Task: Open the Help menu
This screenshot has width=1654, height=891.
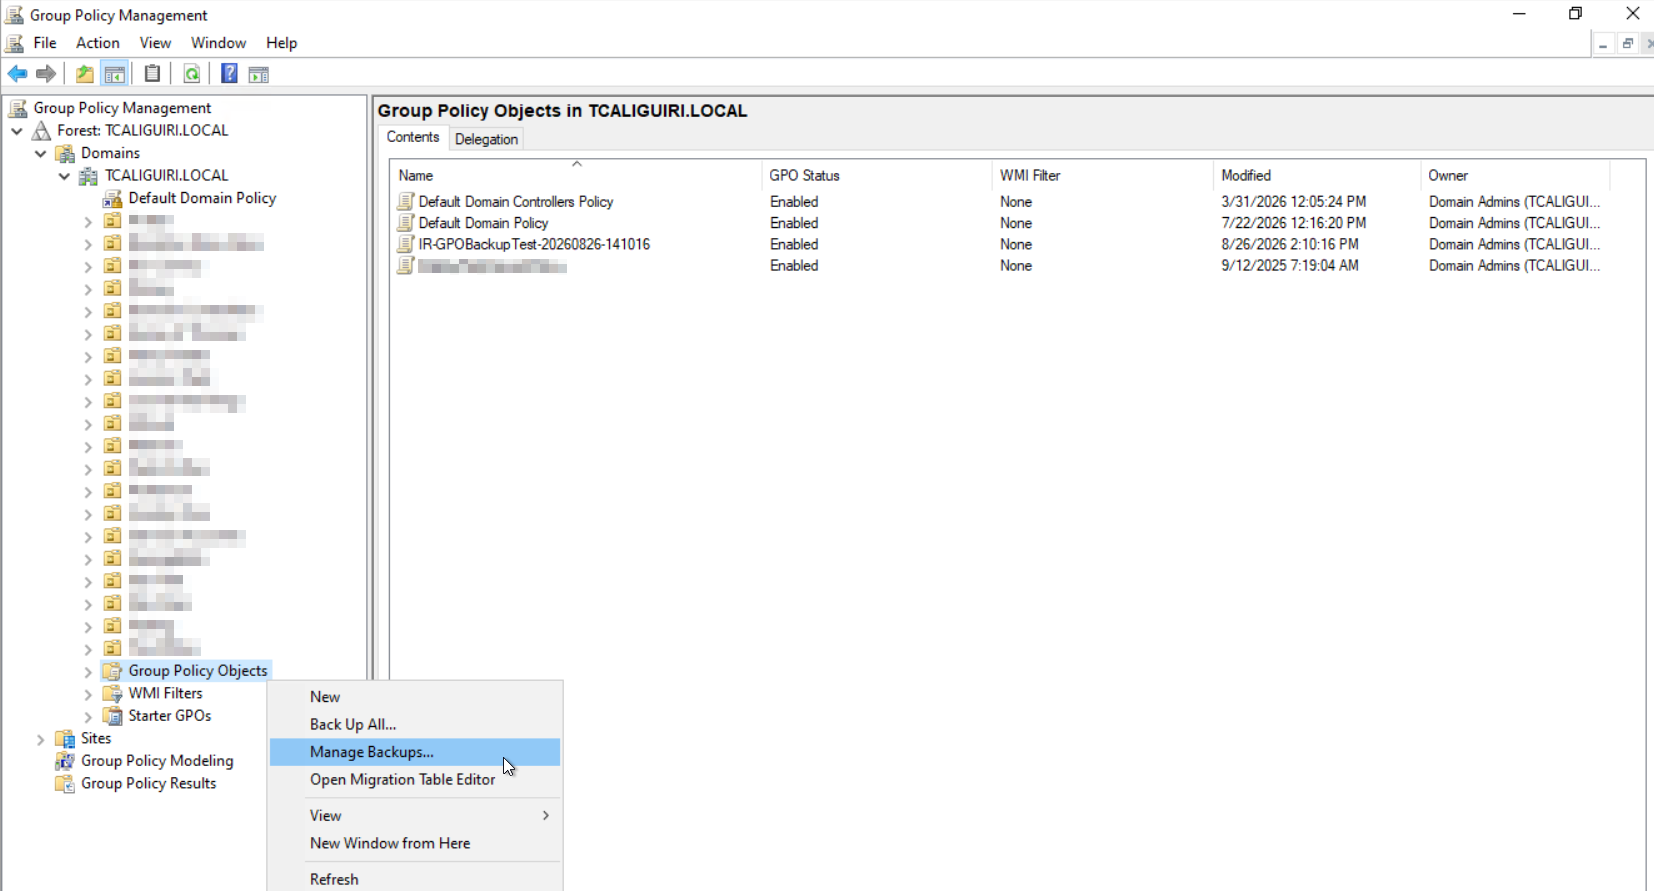Action: pos(281,43)
